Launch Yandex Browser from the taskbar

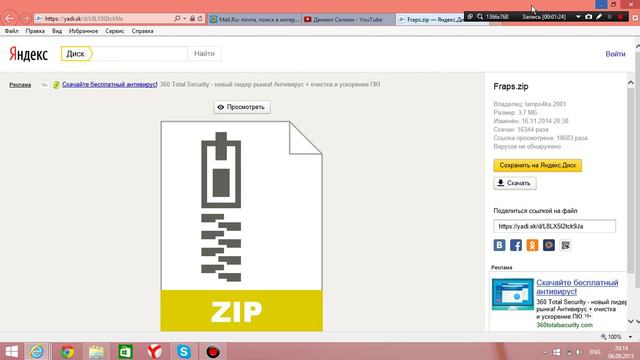(x=154, y=351)
